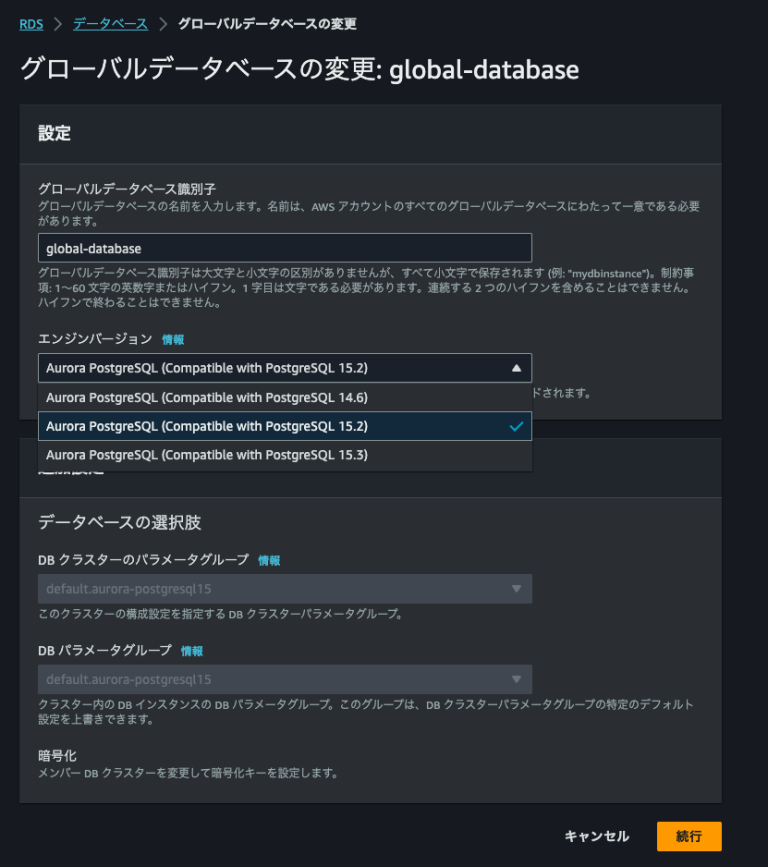The height and width of the screenshot is (867, 768).
Task: Click the global database identifier input field
Action: pyautogui.click(x=283, y=247)
